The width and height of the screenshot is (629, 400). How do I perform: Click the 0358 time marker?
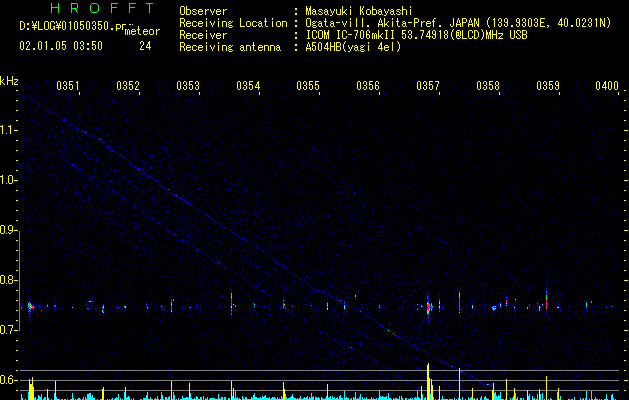488,86
